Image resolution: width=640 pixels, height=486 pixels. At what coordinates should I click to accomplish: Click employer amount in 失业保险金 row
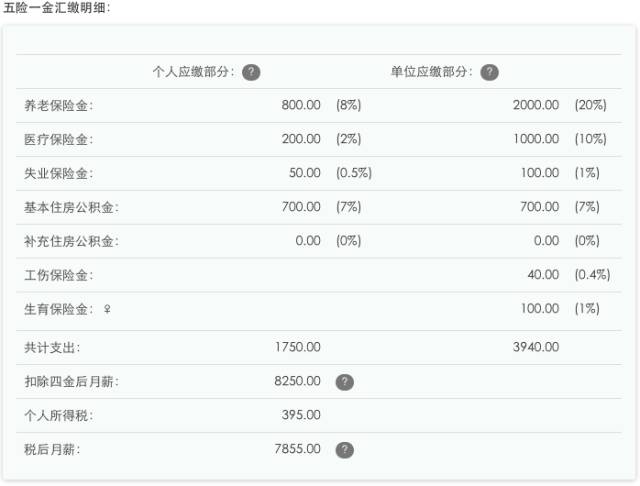point(540,173)
